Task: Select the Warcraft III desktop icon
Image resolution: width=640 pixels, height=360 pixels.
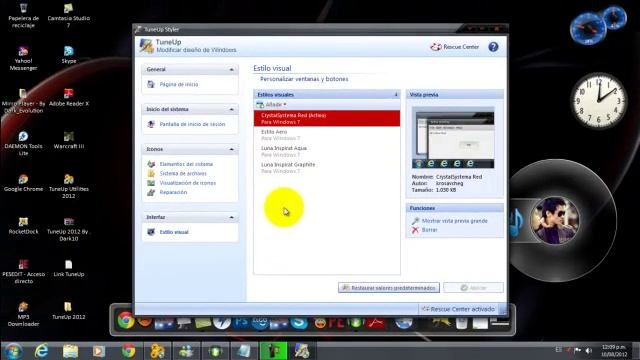Action: [69, 140]
